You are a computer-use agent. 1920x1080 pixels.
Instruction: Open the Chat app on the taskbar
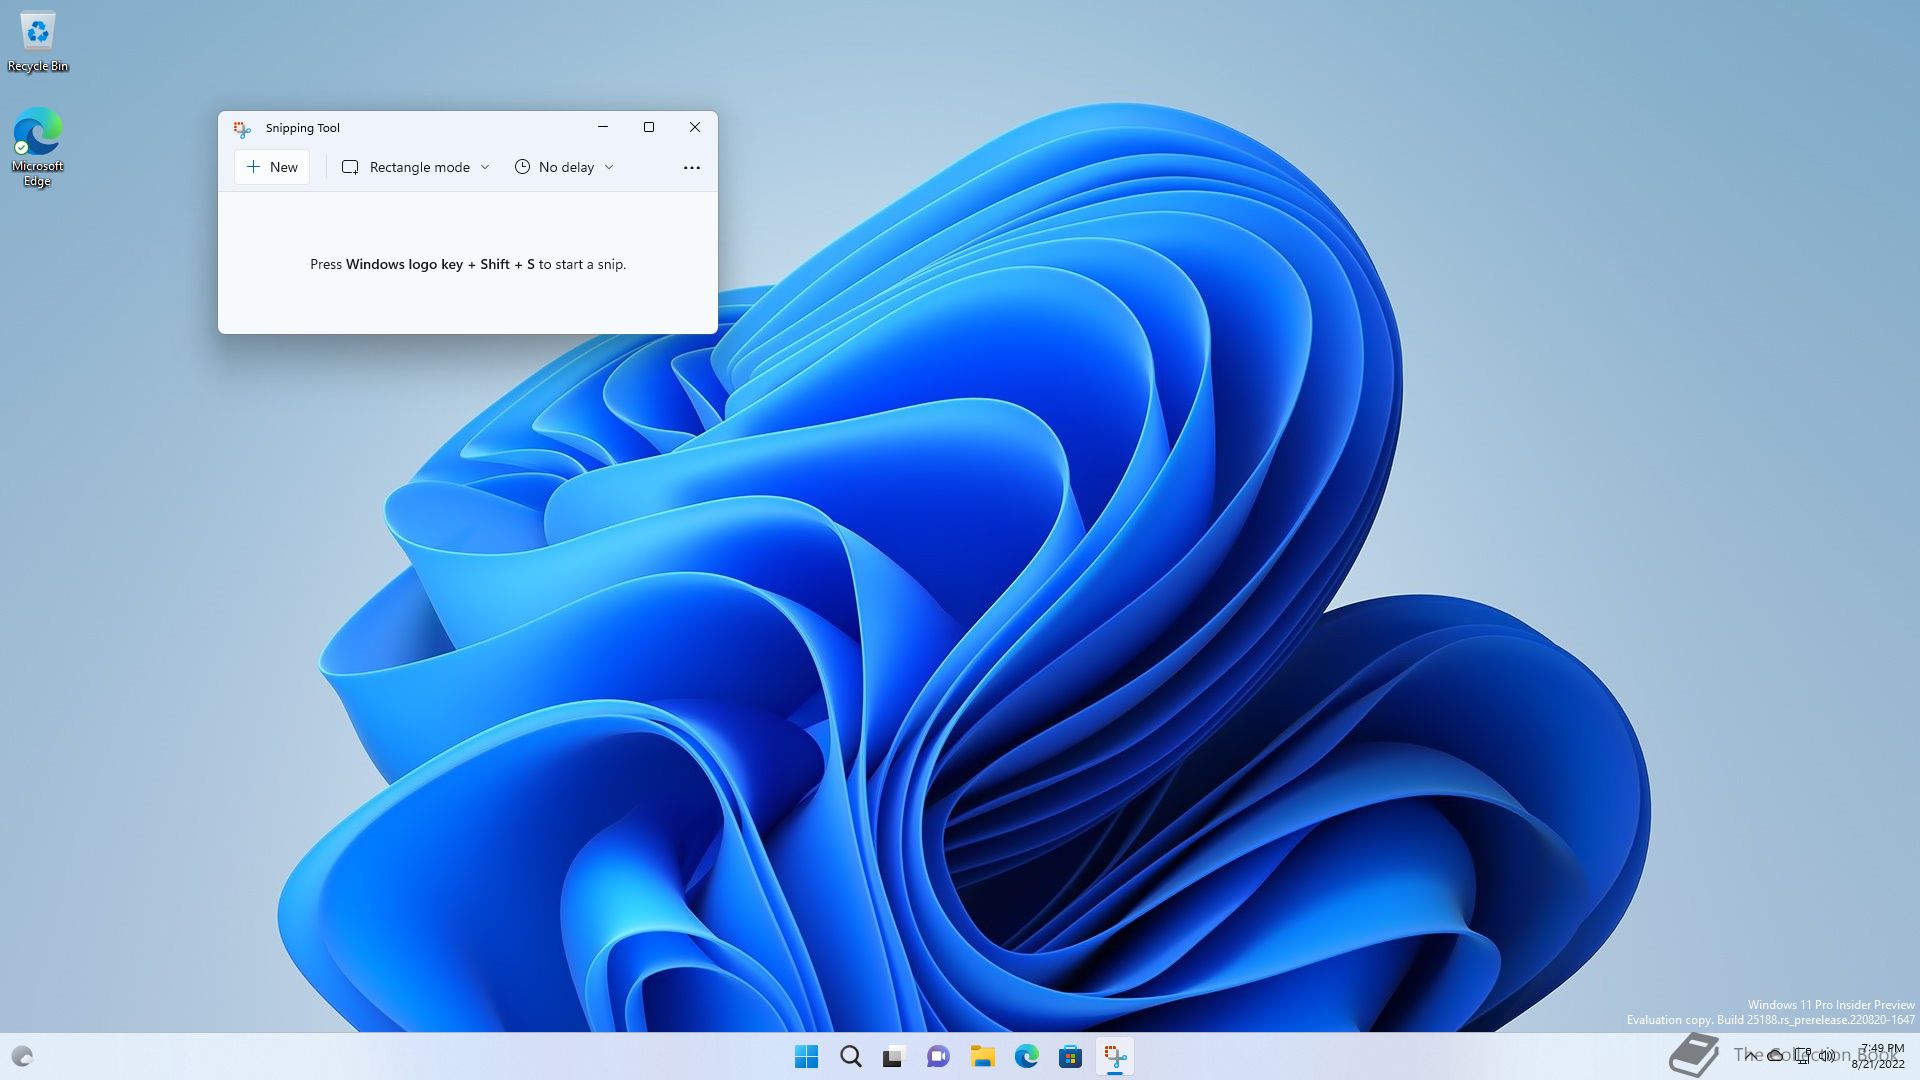point(938,1056)
